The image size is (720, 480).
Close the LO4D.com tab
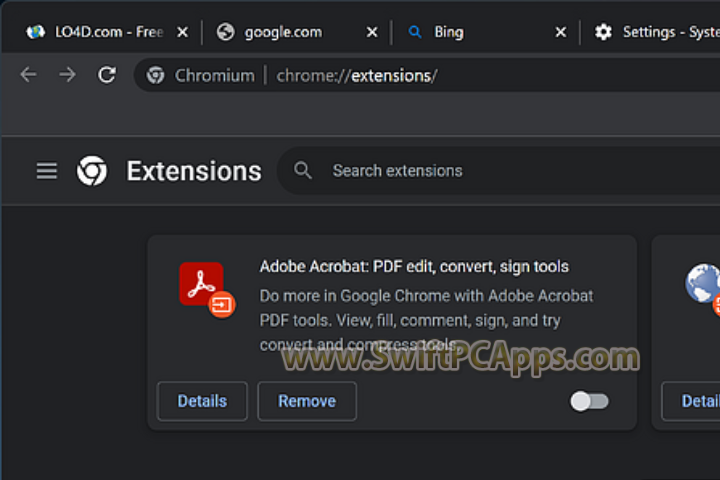click(183, 32)
